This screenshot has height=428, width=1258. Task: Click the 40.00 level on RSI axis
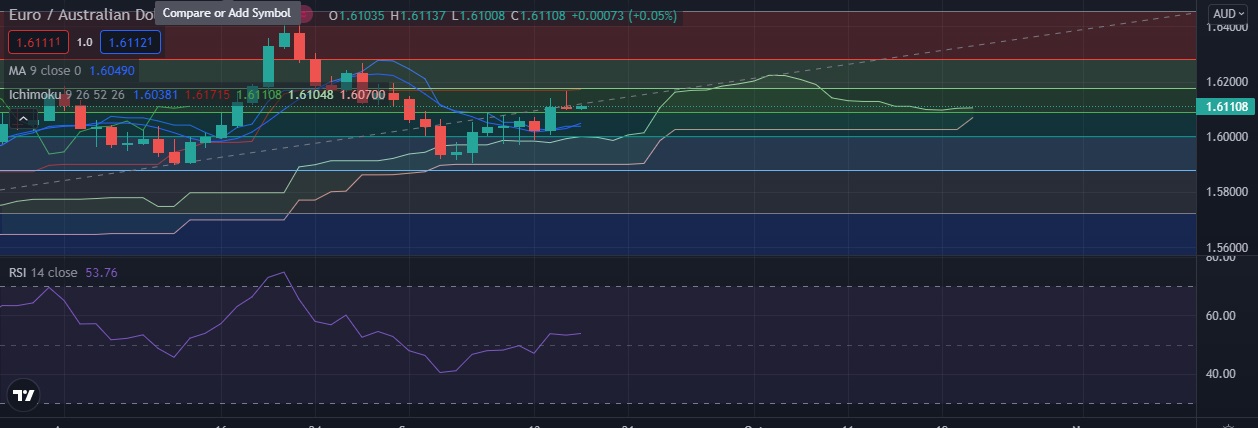1222,374
